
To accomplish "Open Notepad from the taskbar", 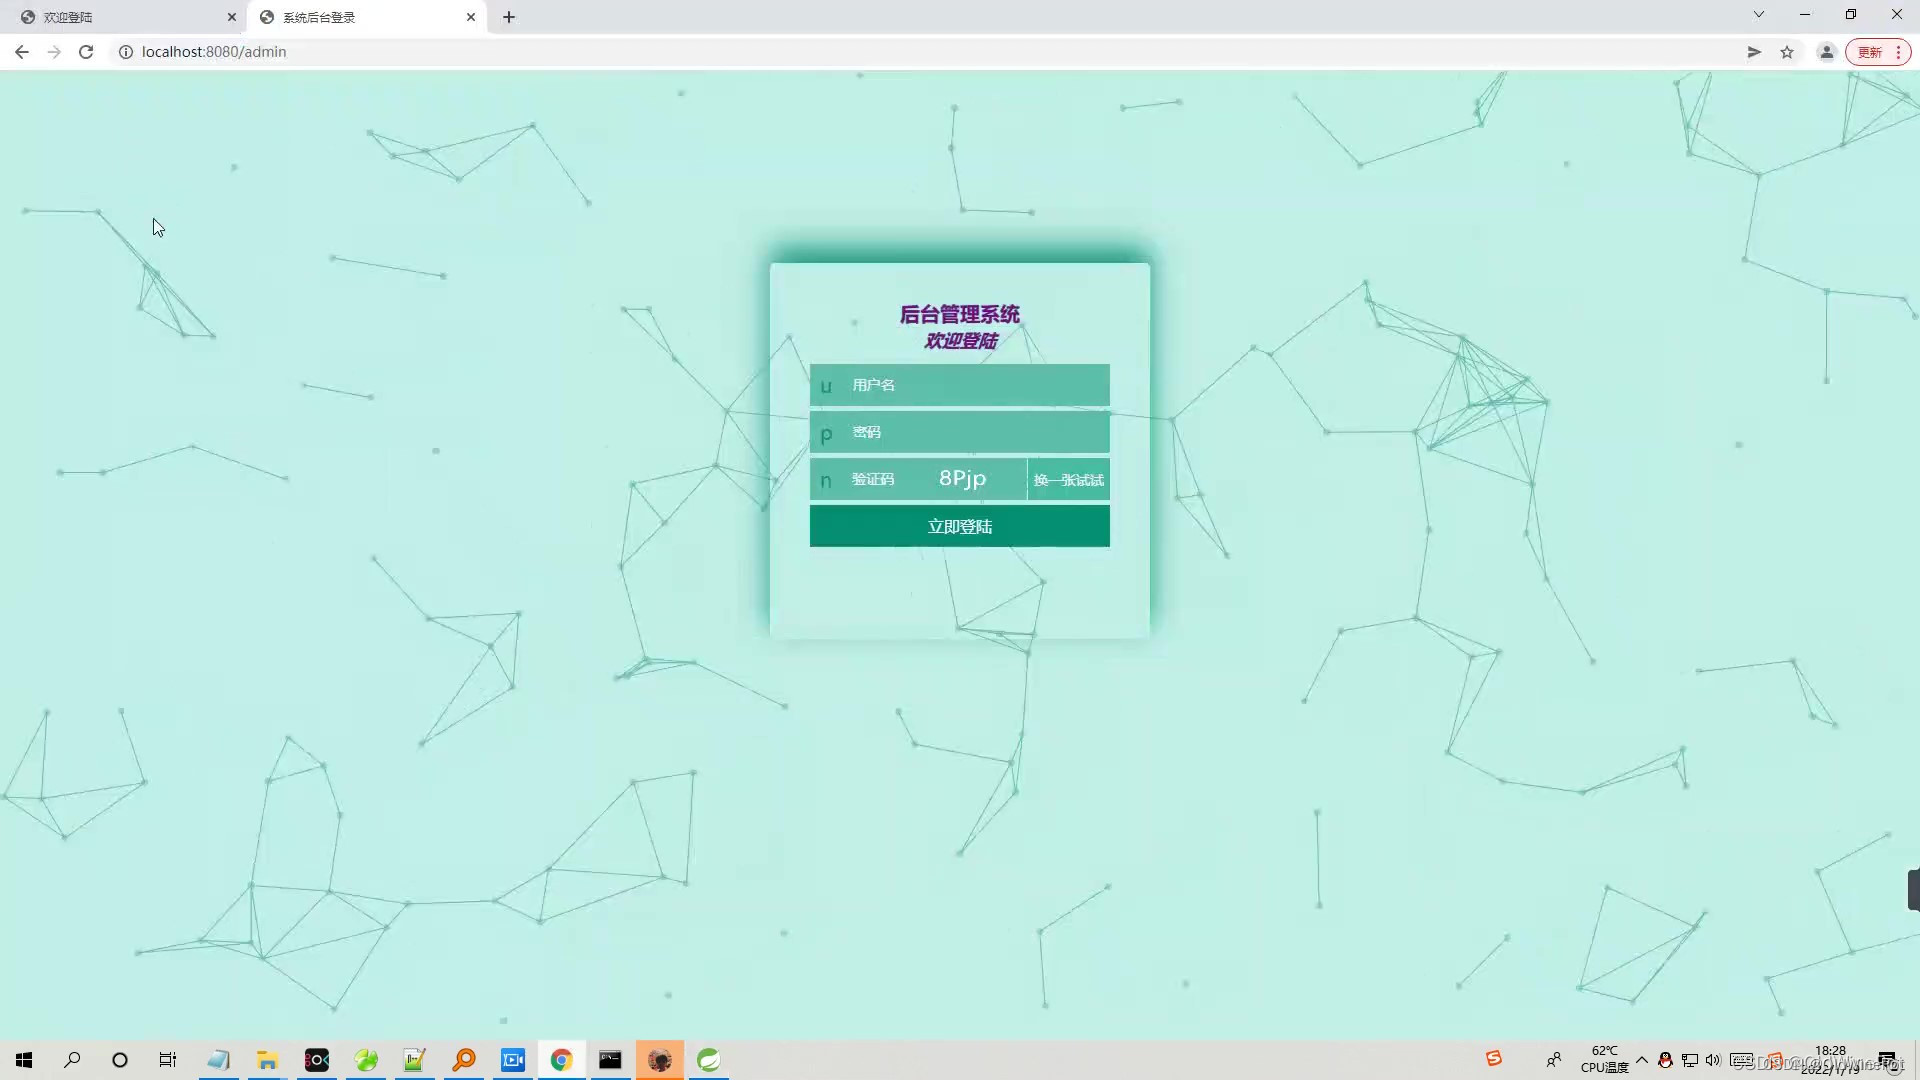I will tap(218, 1059).
